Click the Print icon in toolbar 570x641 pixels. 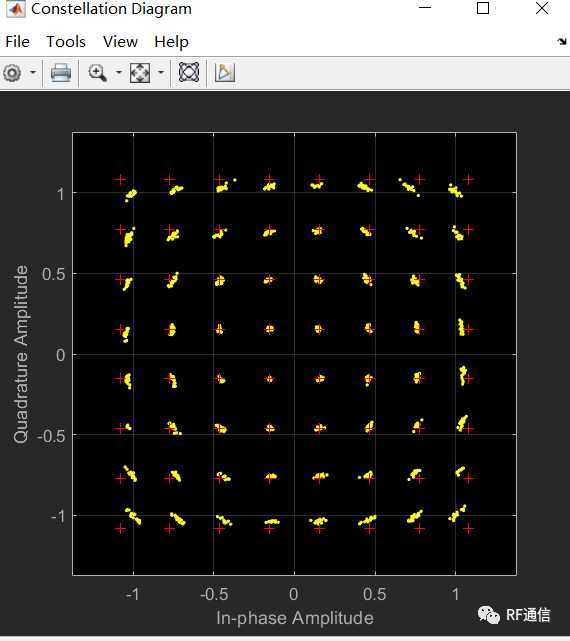click(61, 73)
